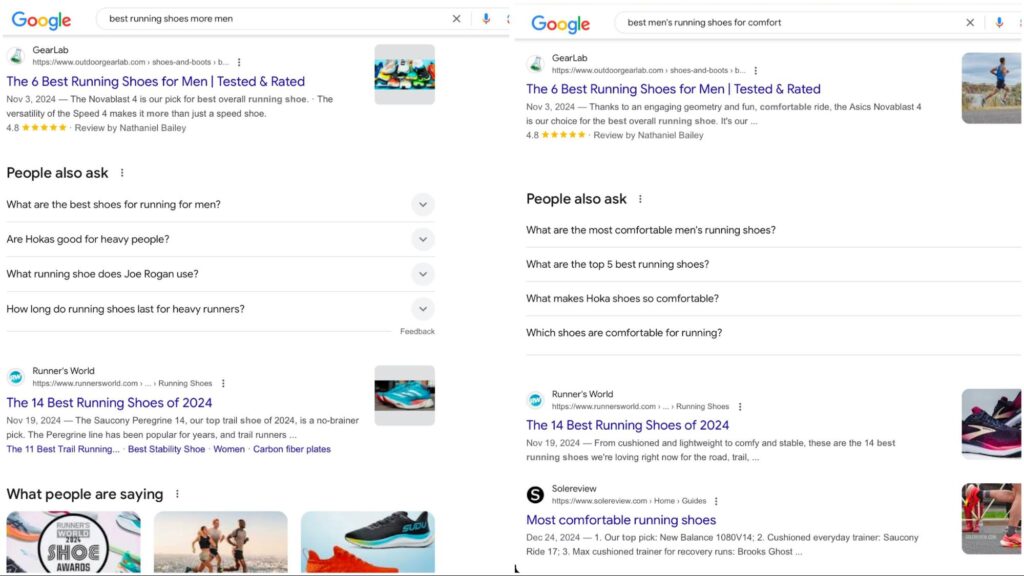Screen dimensions: 1024x576
Task: Open more options for Solereview result
Action: (x=716, y=501)
